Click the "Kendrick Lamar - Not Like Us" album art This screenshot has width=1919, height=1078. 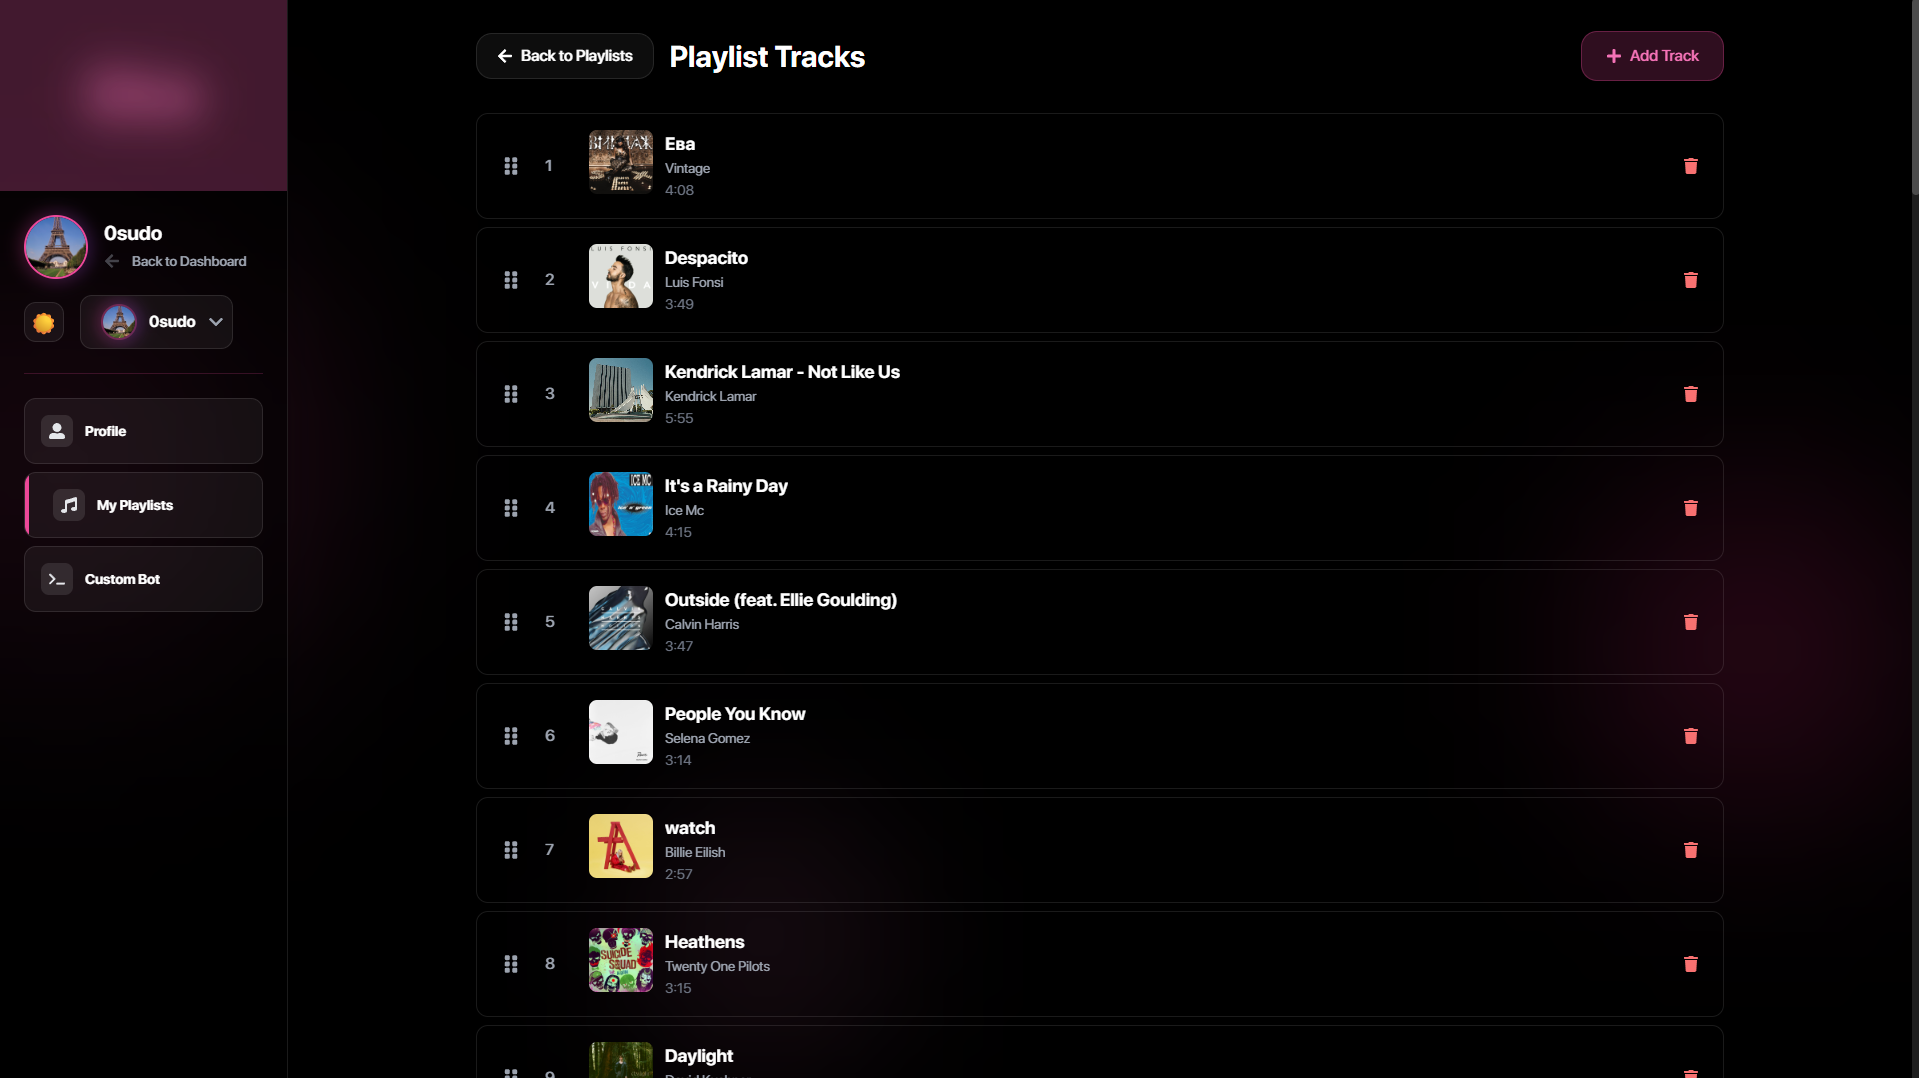(620, 390)
